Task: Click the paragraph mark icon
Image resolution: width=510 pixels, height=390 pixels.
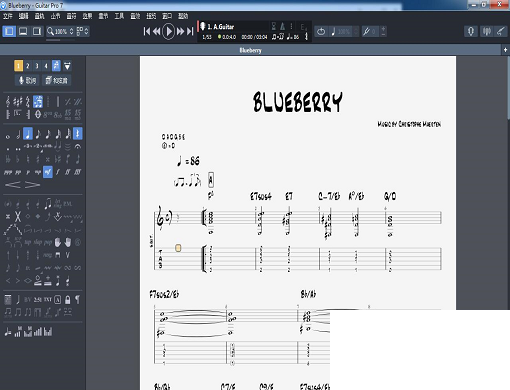Action: point(78,300)
